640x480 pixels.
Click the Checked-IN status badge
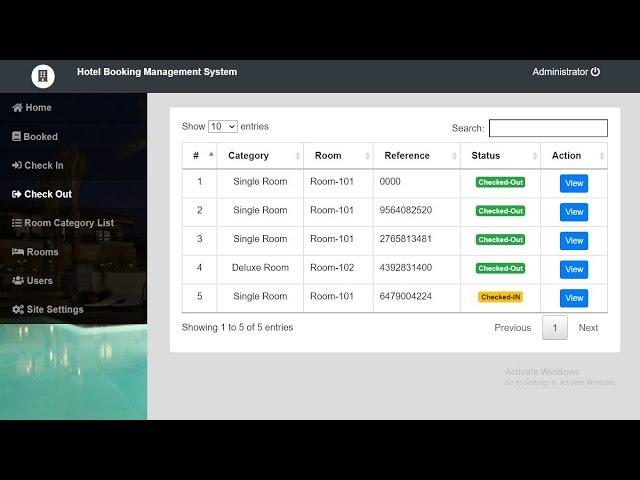coord(500,297)
